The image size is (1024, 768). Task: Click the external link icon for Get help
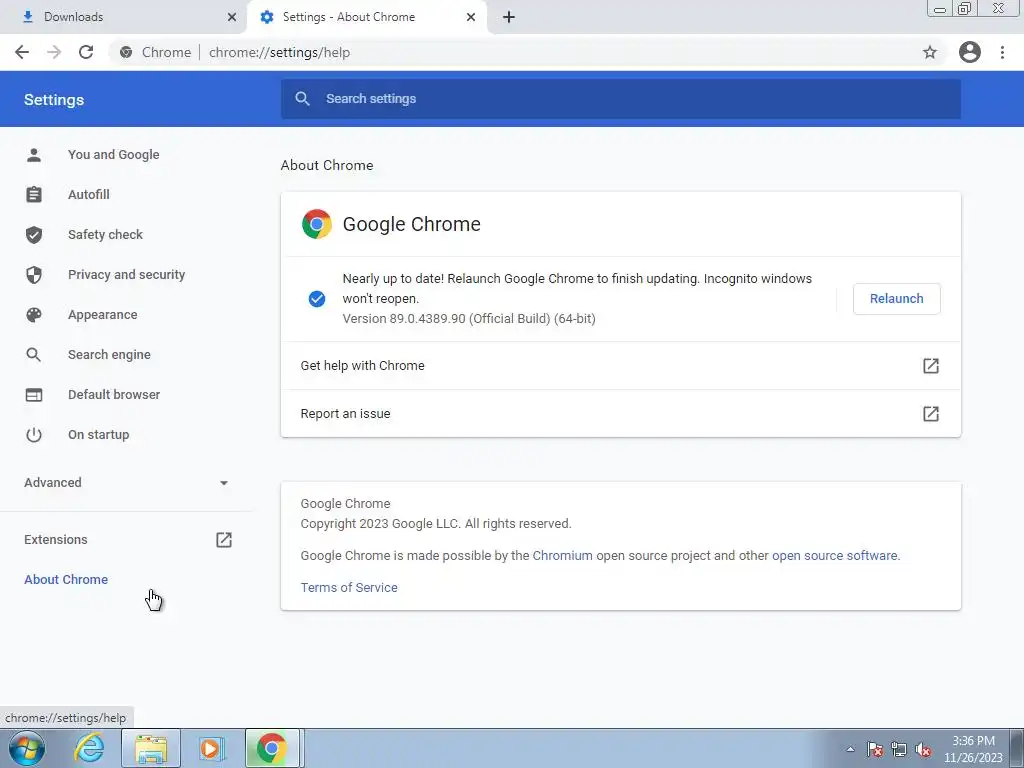[x=931, y=366]
